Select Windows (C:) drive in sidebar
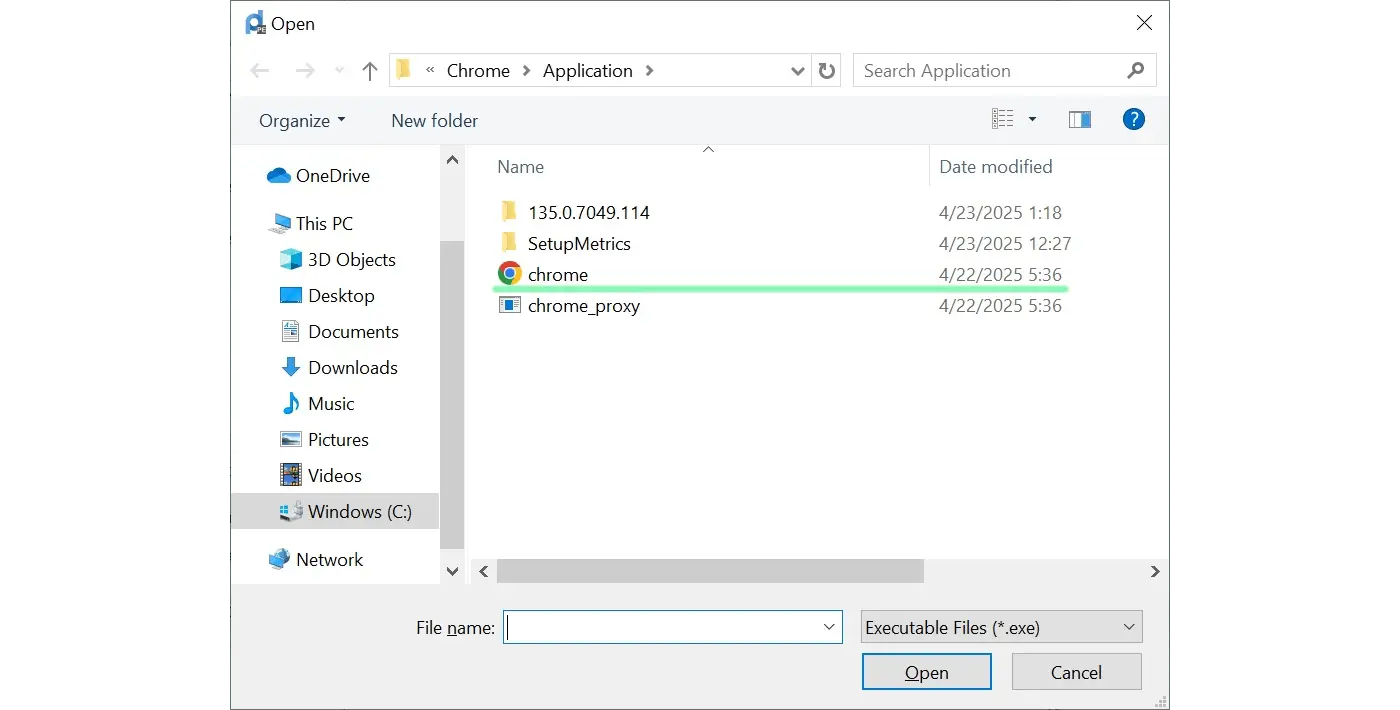The height and width of the screenshot is (710, 1400). [x=359, y=511]
